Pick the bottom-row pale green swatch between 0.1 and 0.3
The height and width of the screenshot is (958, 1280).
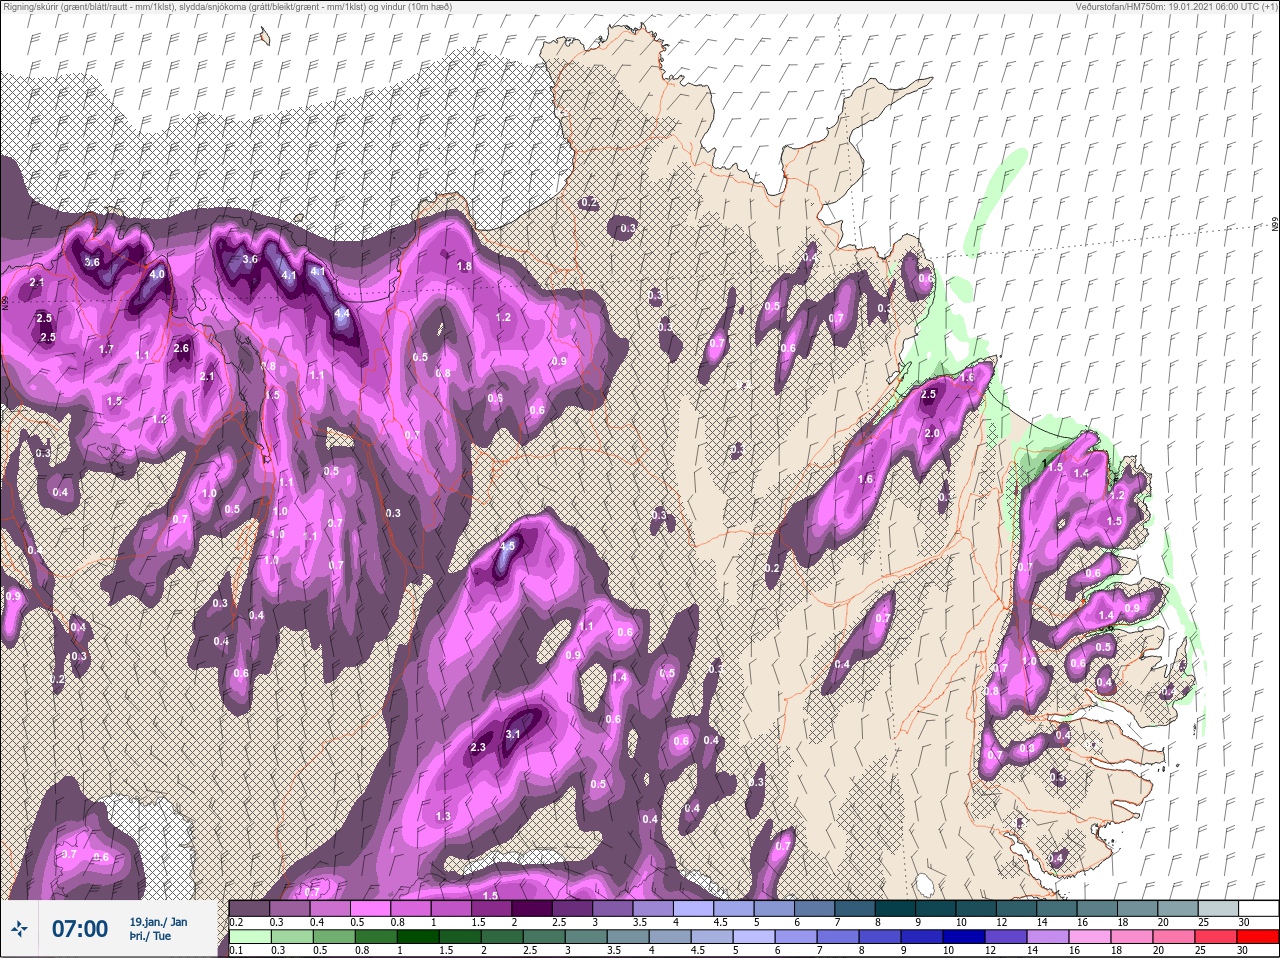point(249,937)
